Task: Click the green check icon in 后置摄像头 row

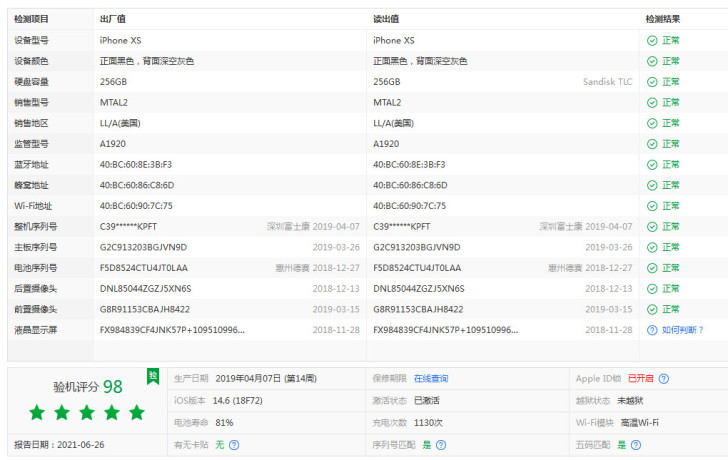Action: pyautogui.click(x=652, y=289)
